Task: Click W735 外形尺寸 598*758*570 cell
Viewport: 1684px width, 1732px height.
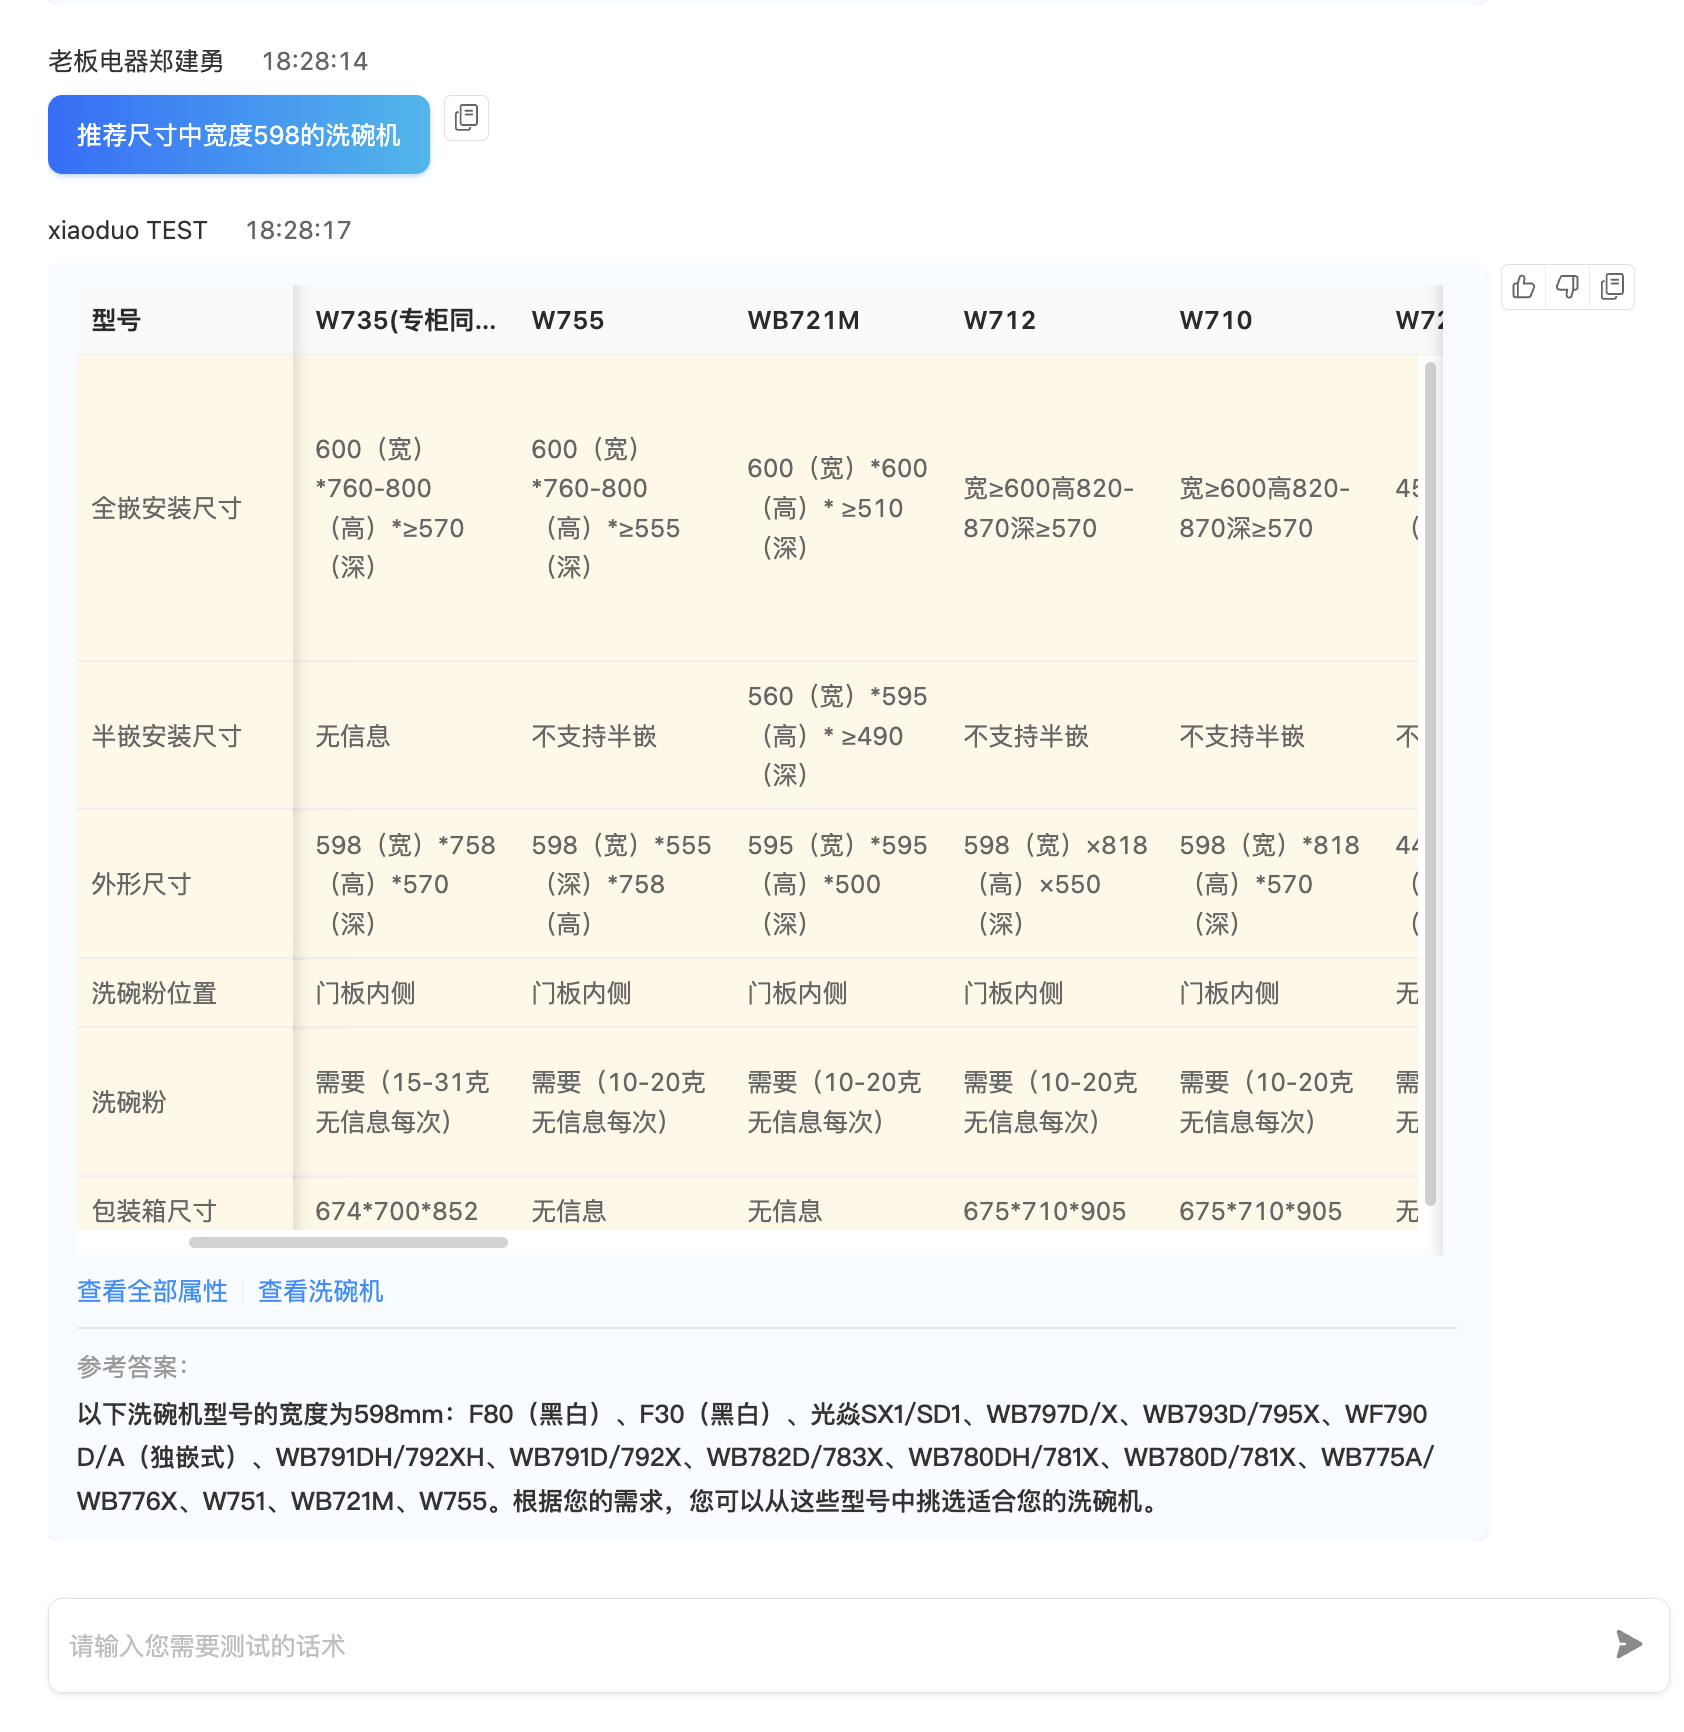Action: 405,884
